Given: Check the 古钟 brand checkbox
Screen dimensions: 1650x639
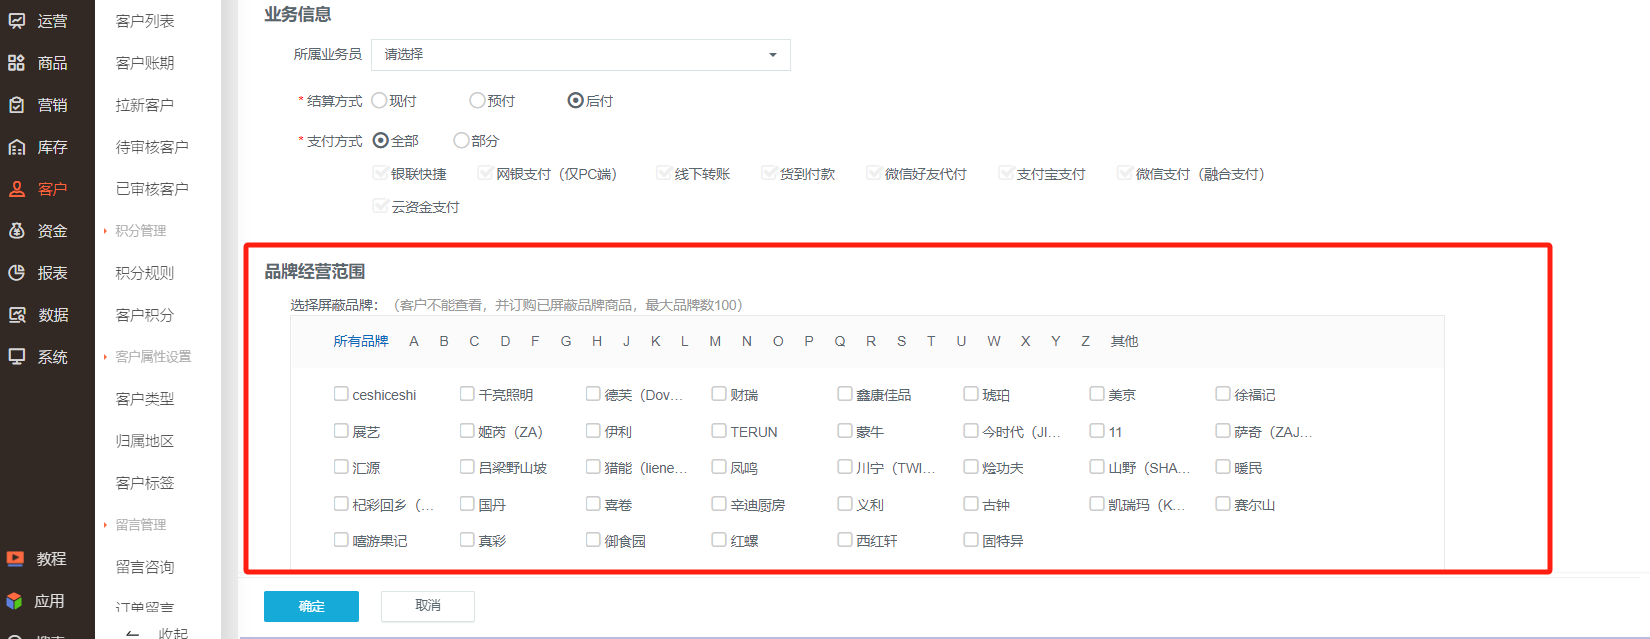Looking at the screenshot, I should 971,504.
